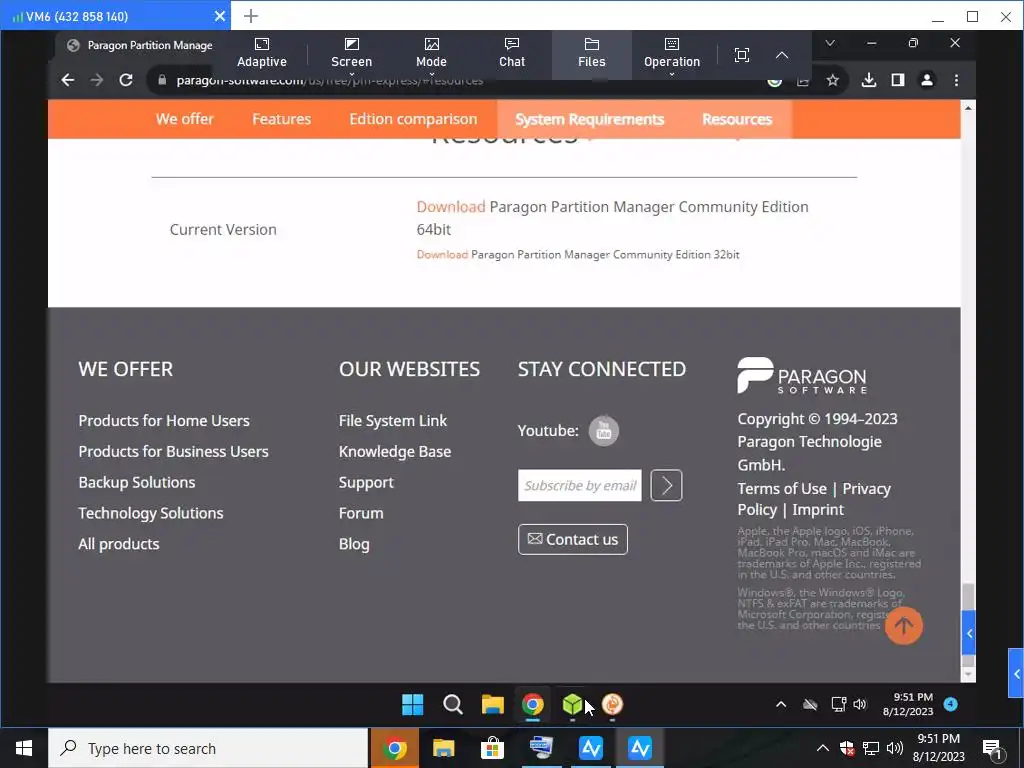This screenshot has height=768, width=1024.
Task: Open remote taskbar Chrome icon
Action: (532, 705)
